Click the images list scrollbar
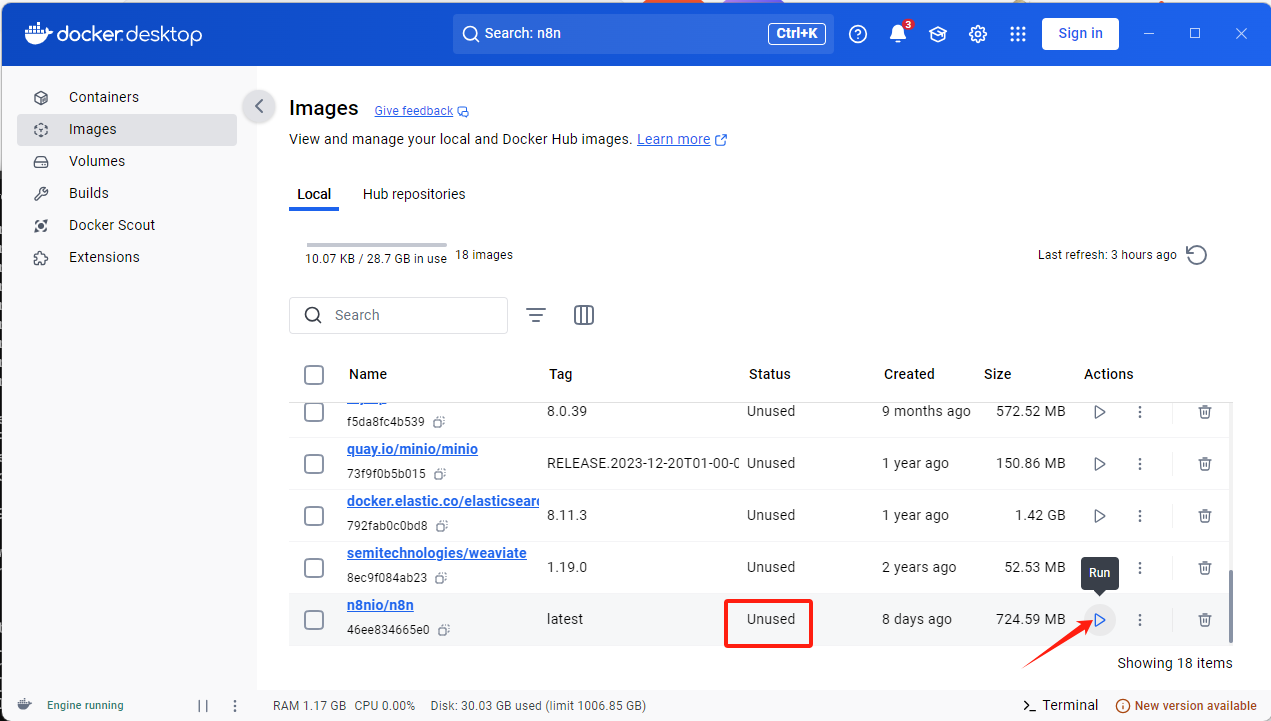 (1231, 606)
